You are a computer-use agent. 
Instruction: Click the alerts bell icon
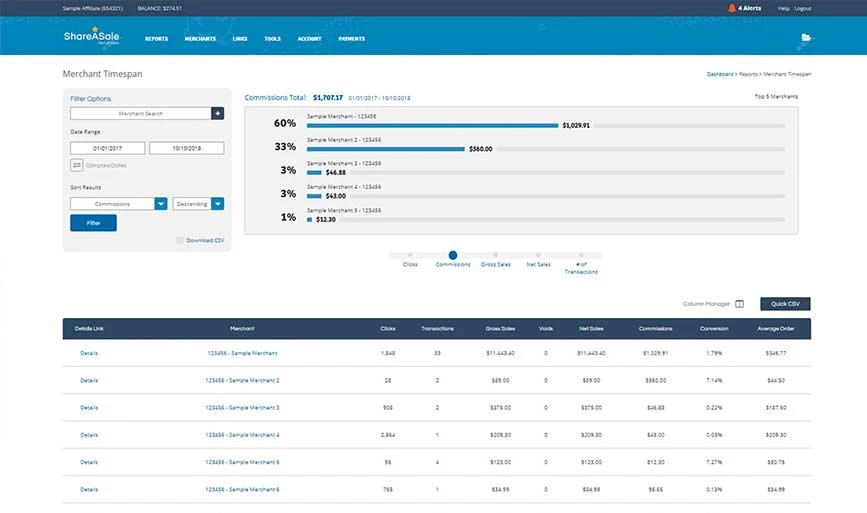click(x=732, y=8)
